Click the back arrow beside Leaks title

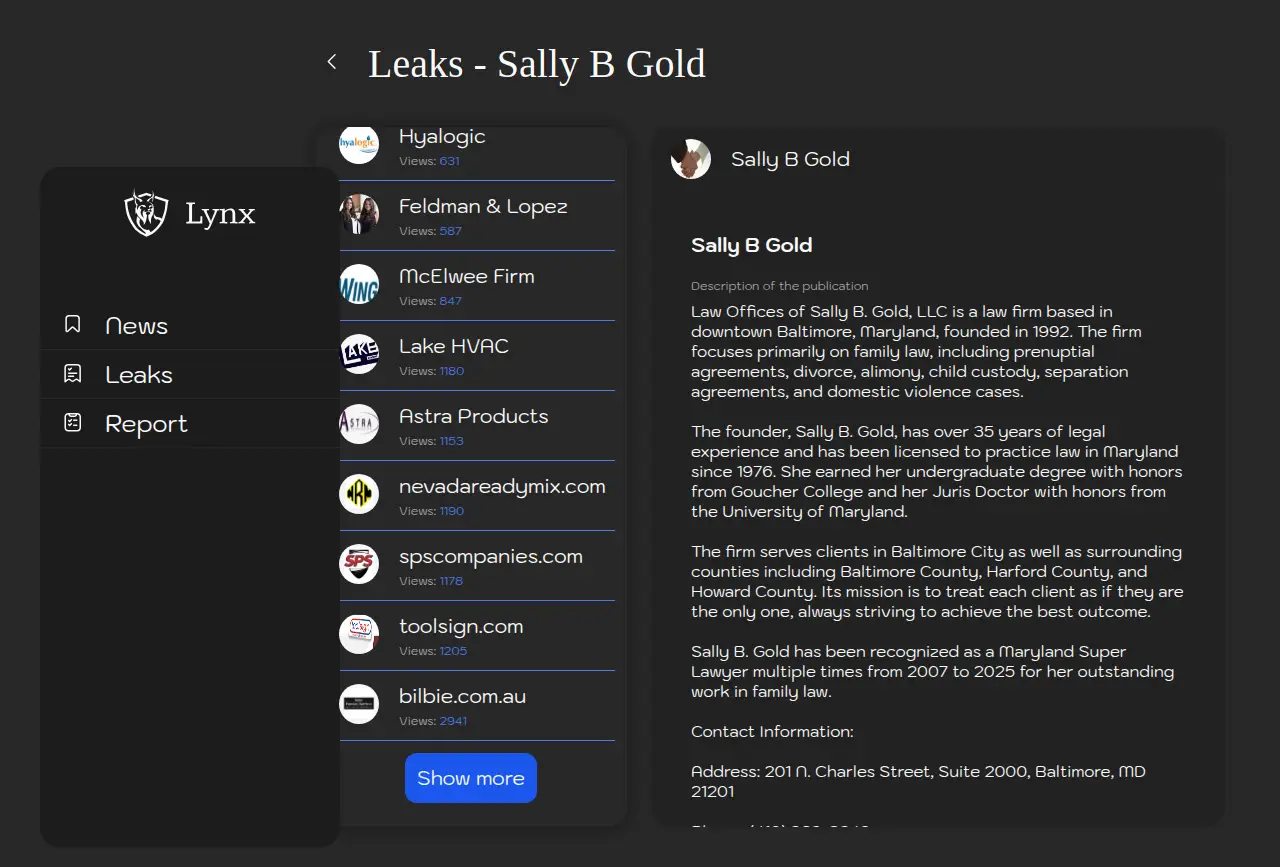pos(332,62)
